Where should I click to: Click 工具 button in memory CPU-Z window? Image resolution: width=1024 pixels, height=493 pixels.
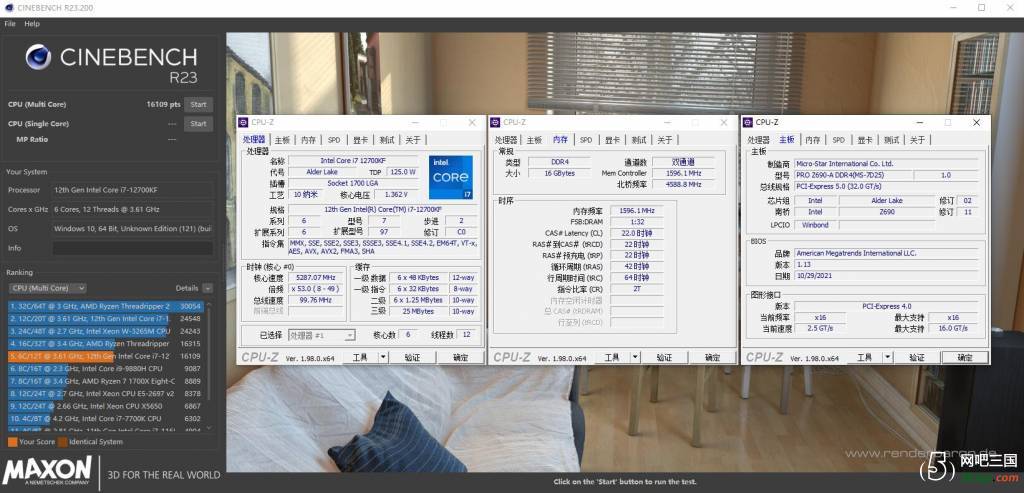(x=612, y=357)
